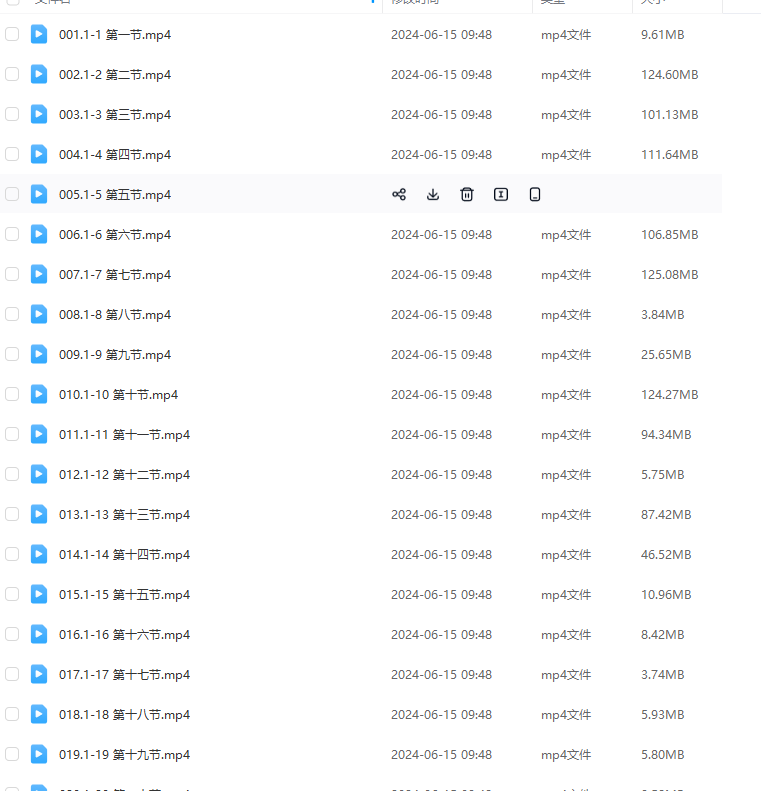Rename the 005.1-5 第五节.mp4 file
Image resolution: width=761 pixels, height=791 pixels.
(x=501, y=195)
